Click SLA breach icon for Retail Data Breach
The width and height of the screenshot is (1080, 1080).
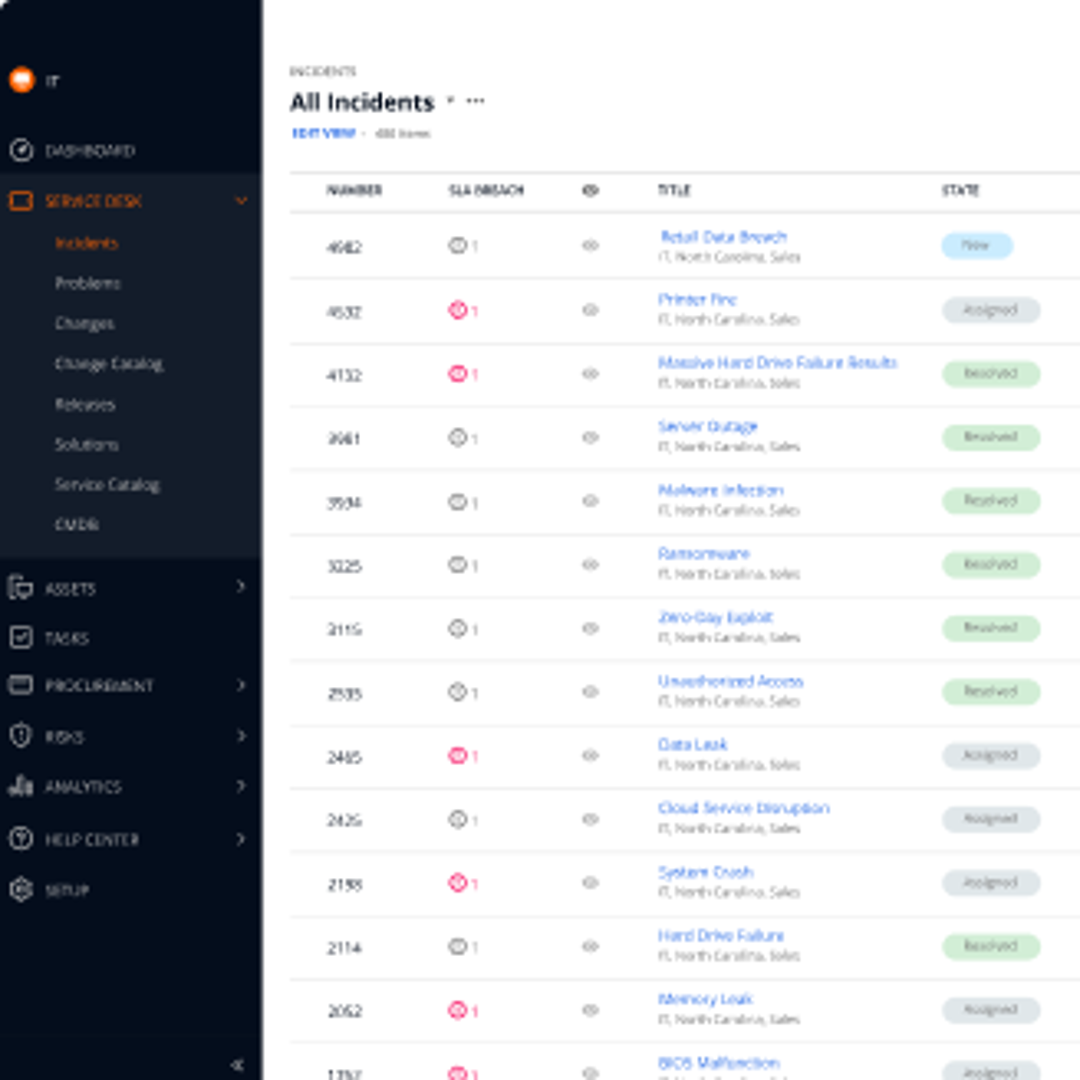click(458, 245)
